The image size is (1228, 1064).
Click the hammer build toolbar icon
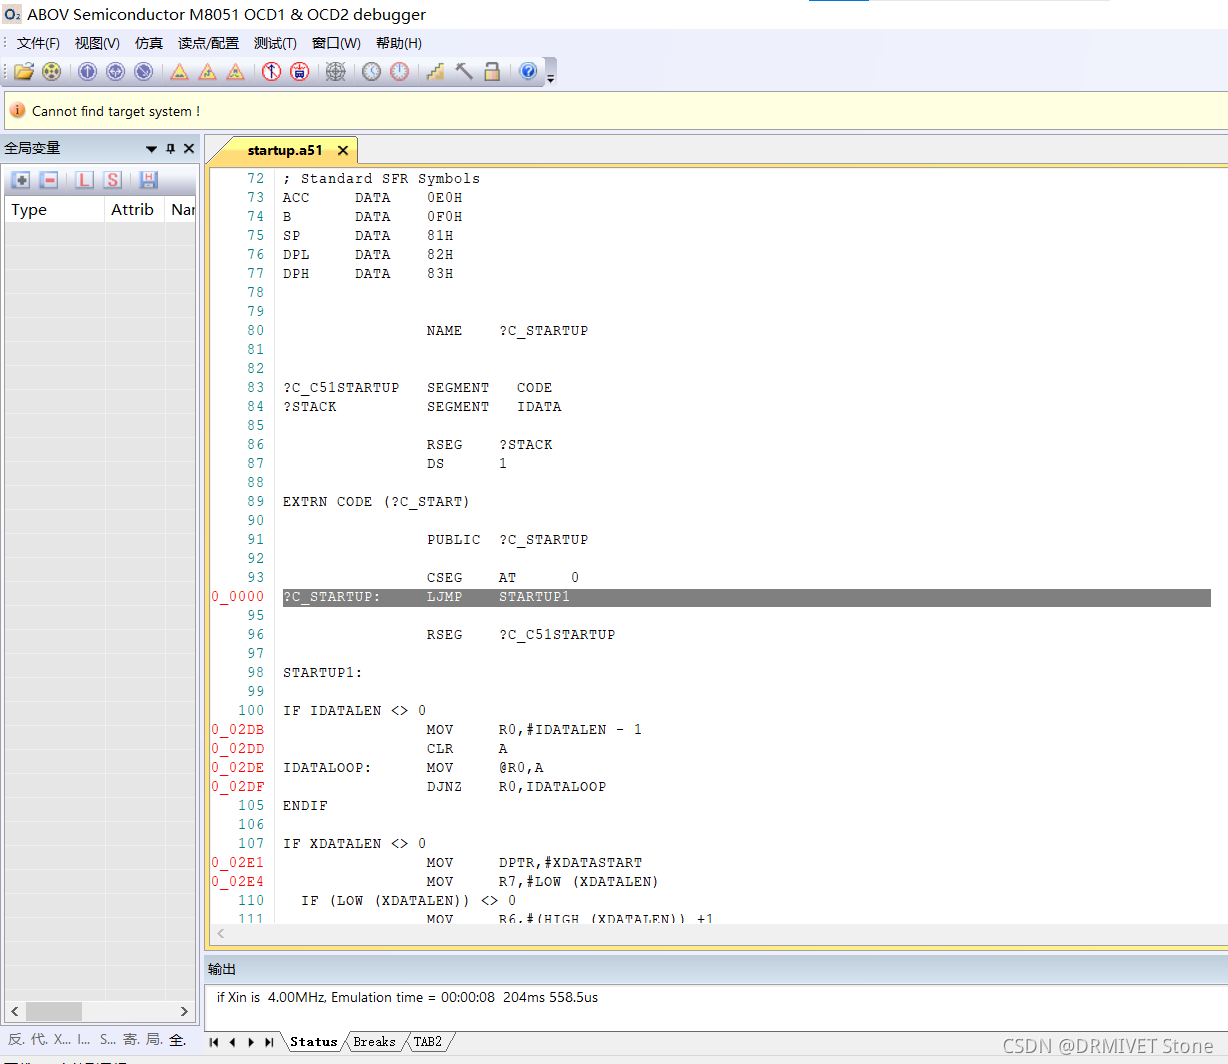coord(464,72)
